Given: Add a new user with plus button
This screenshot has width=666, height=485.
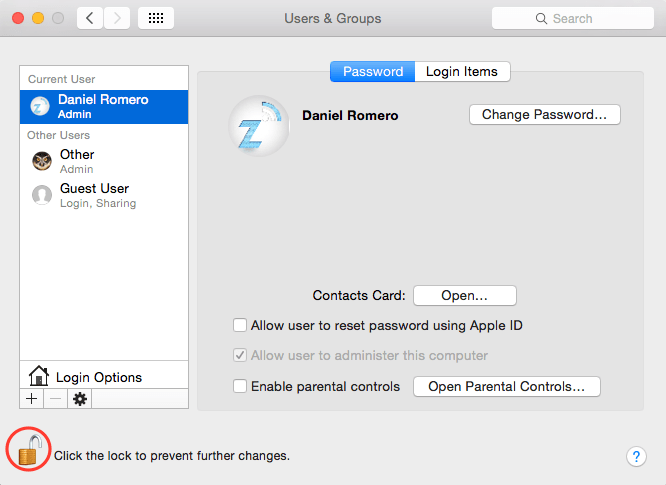Looking at the screenshot, I should click(x=31, y=399).
